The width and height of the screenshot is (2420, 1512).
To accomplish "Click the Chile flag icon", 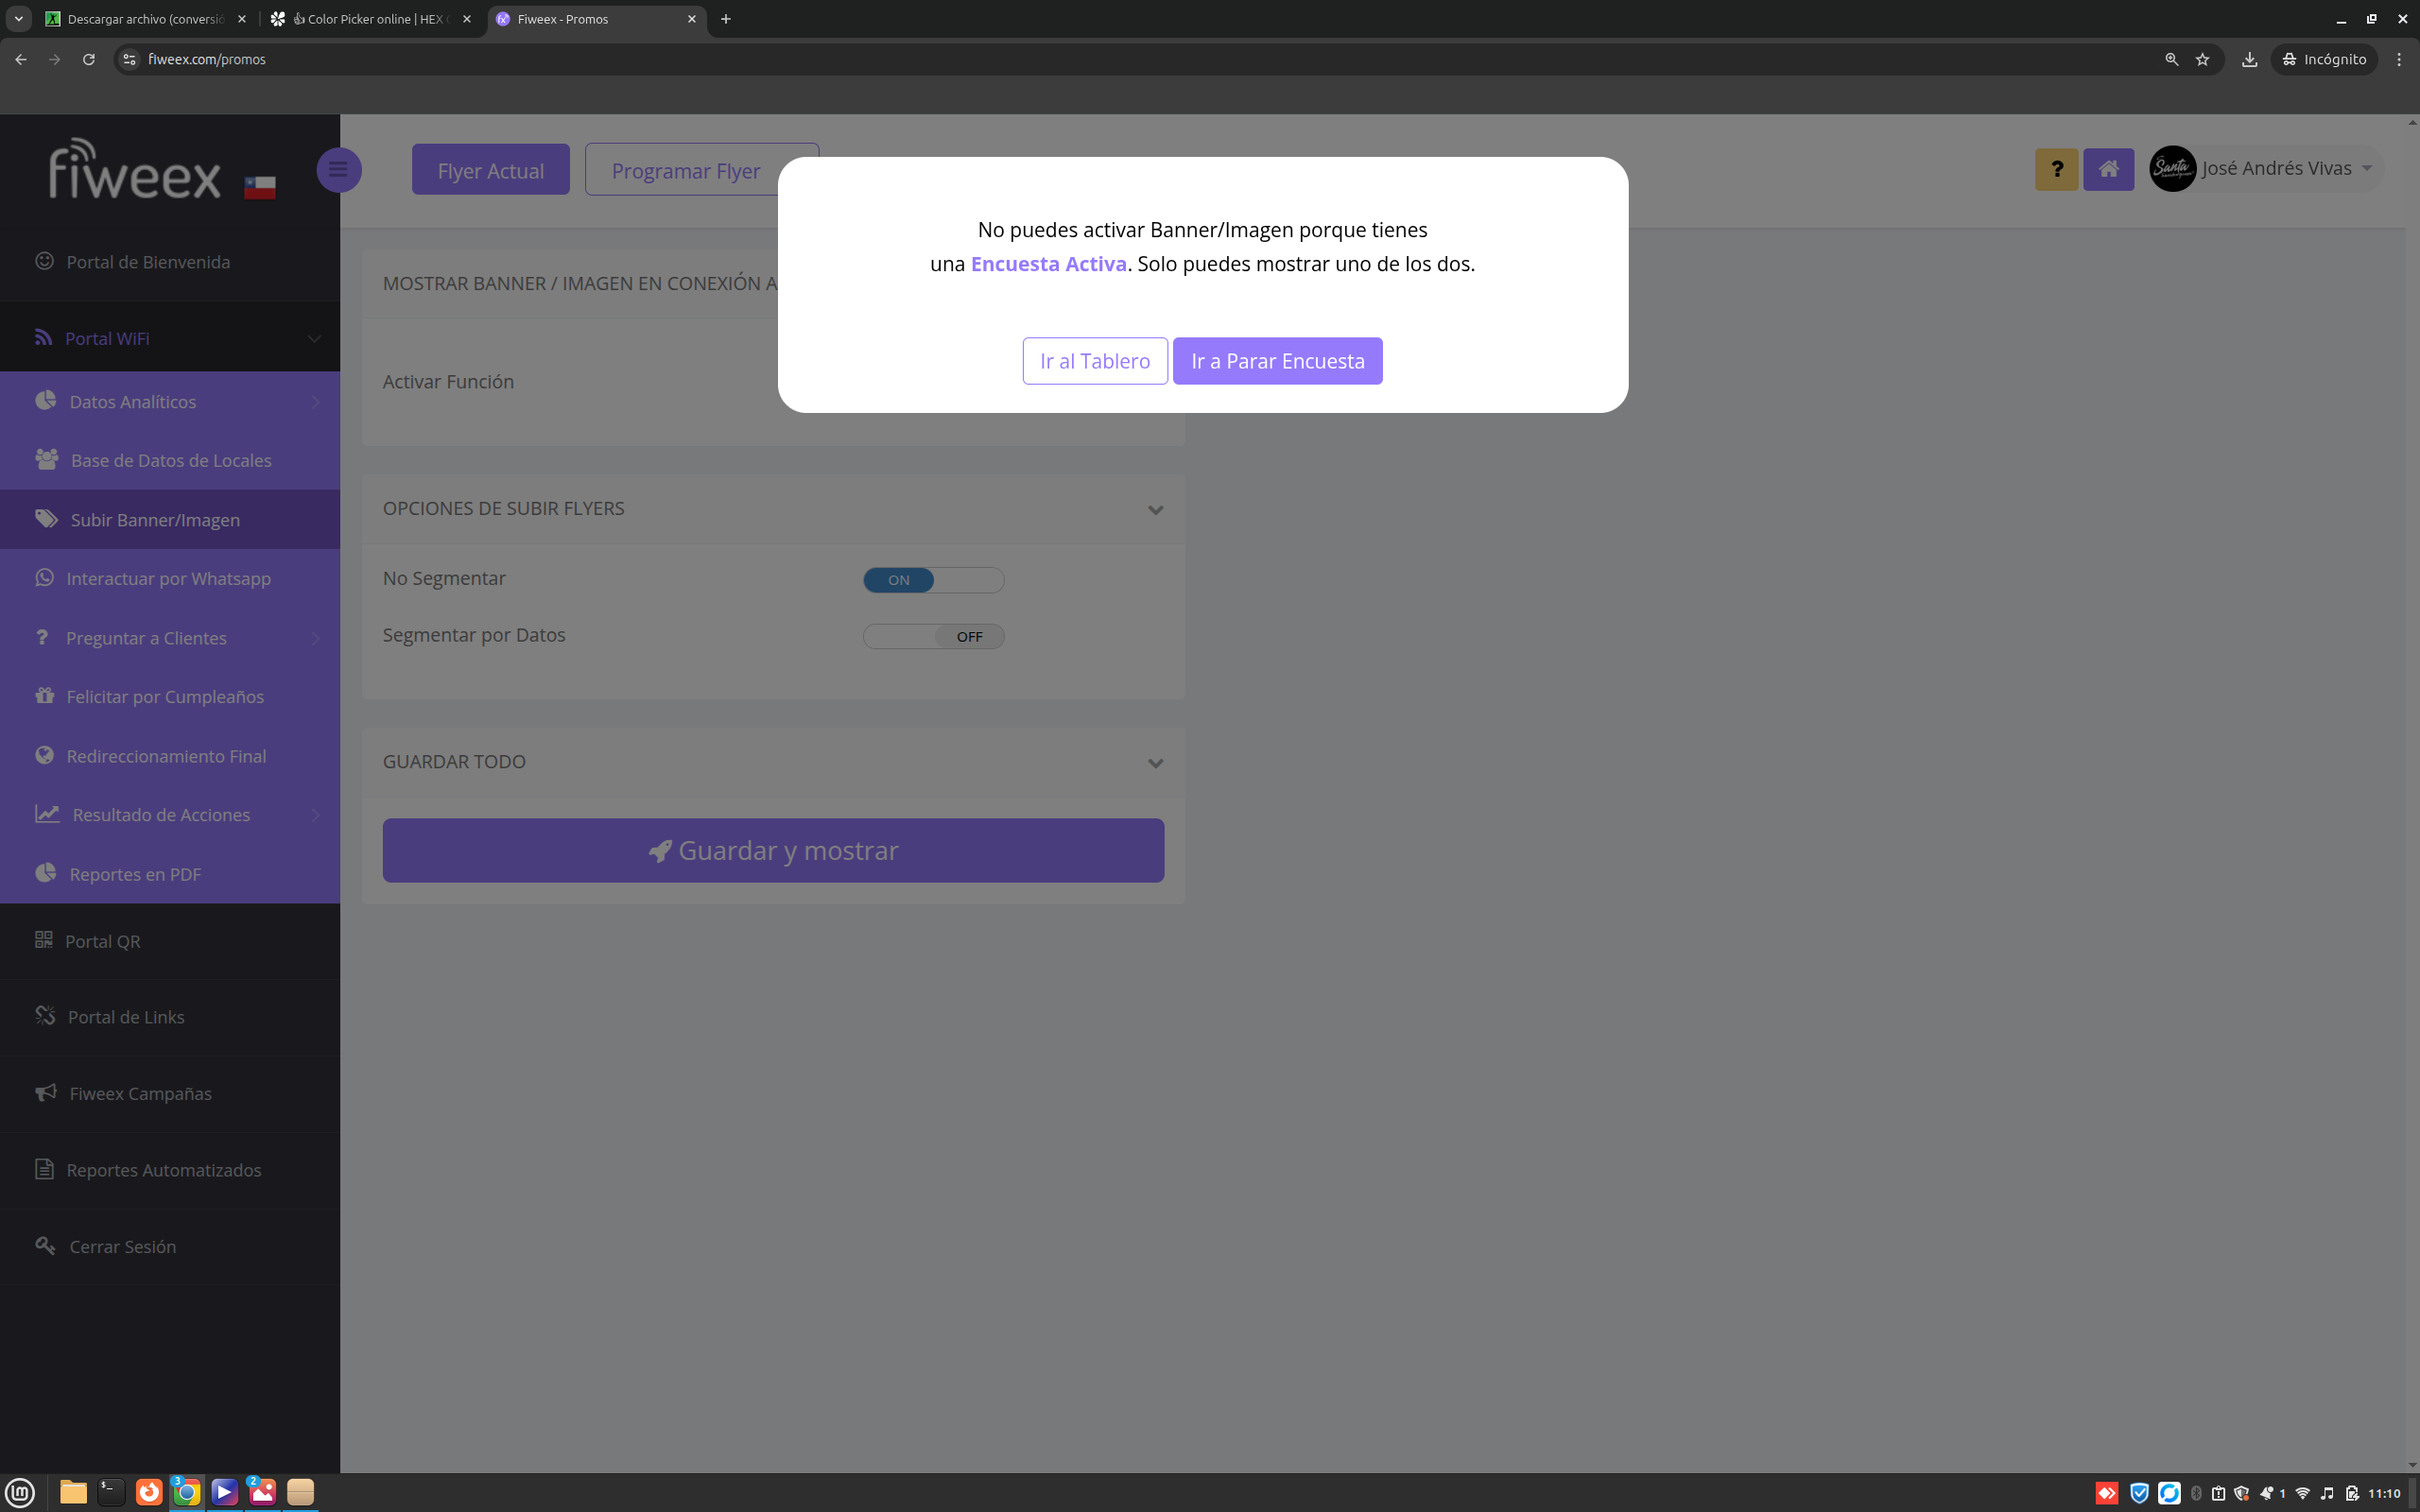I will click(x=260, y=187).
